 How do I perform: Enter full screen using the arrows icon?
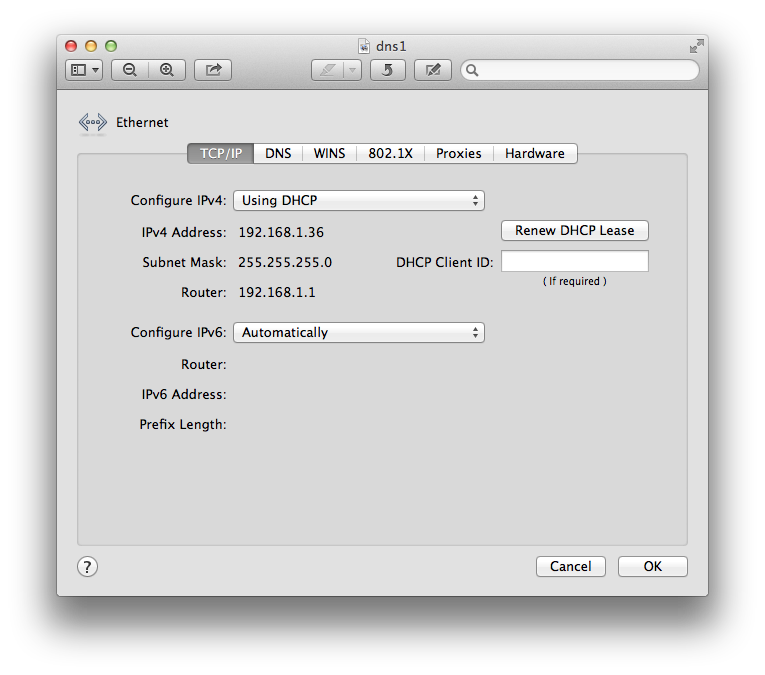tap(697, 46)
